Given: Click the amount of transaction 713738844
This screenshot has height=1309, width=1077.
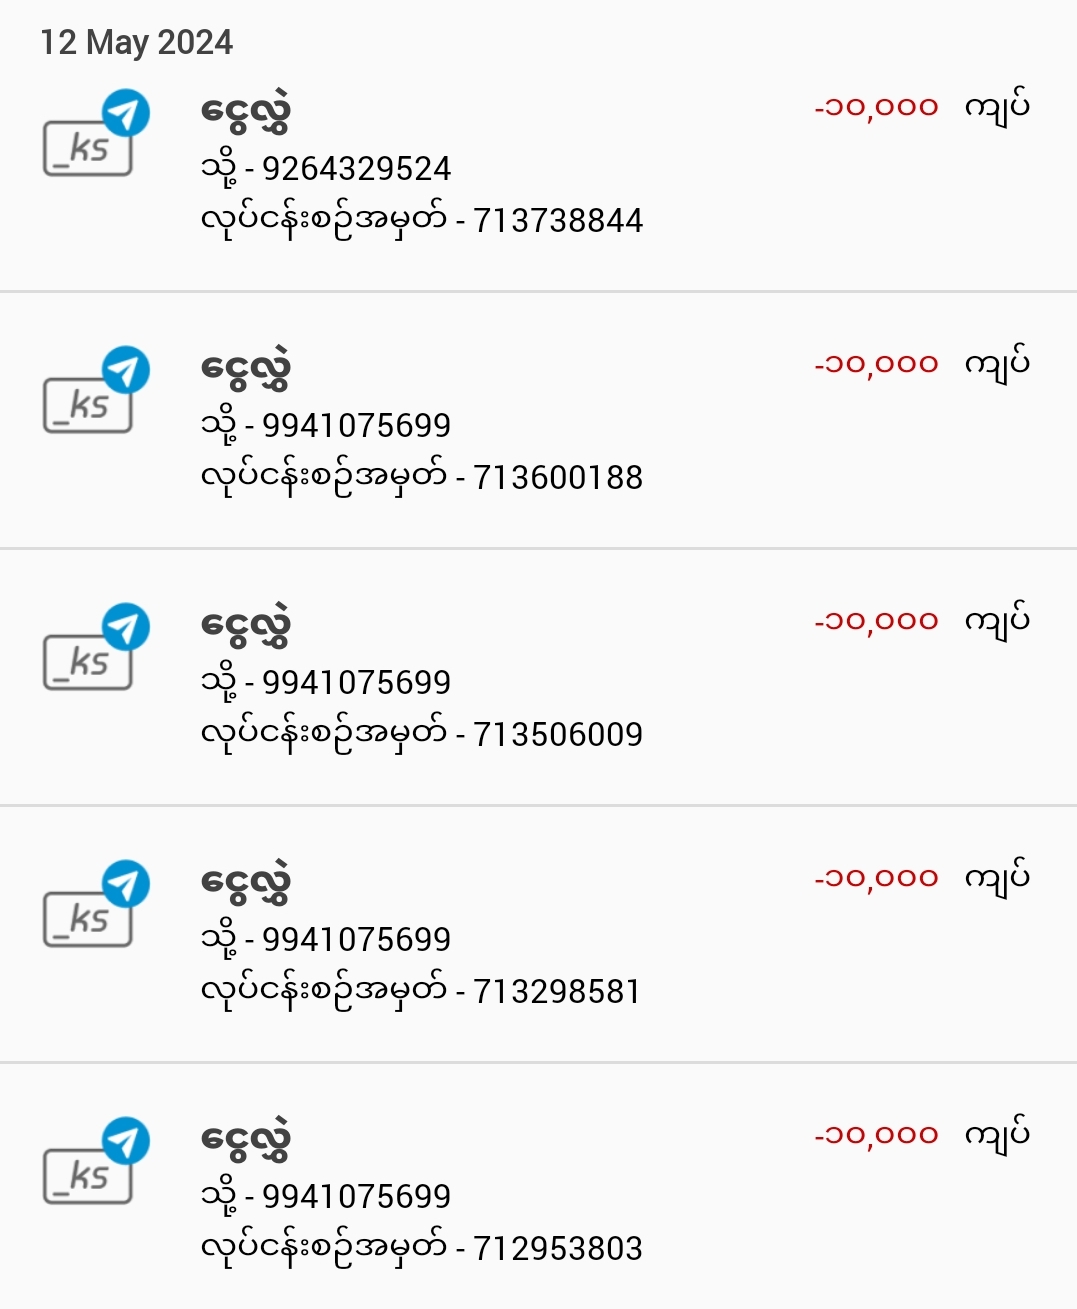Looking at the screenshot, I should [x=877, y=107].
